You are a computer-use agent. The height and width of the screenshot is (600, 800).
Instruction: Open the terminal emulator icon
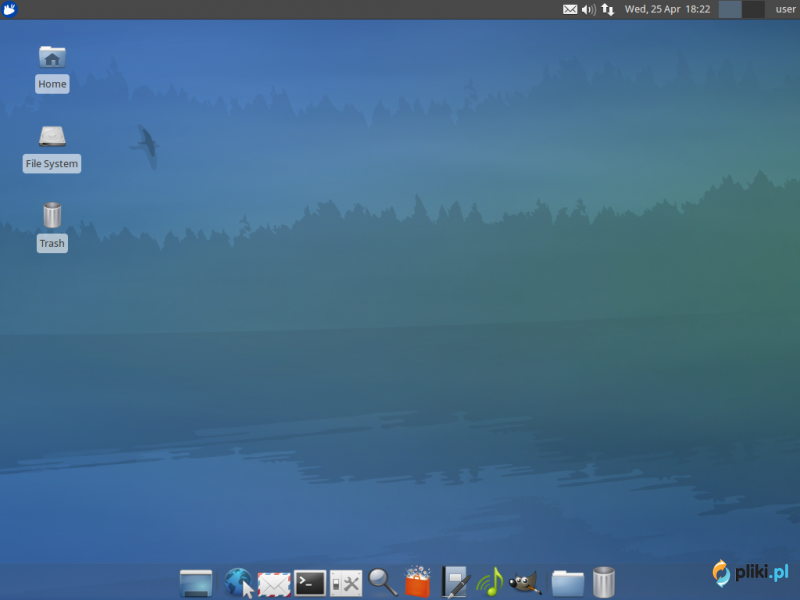pos(310,583)
